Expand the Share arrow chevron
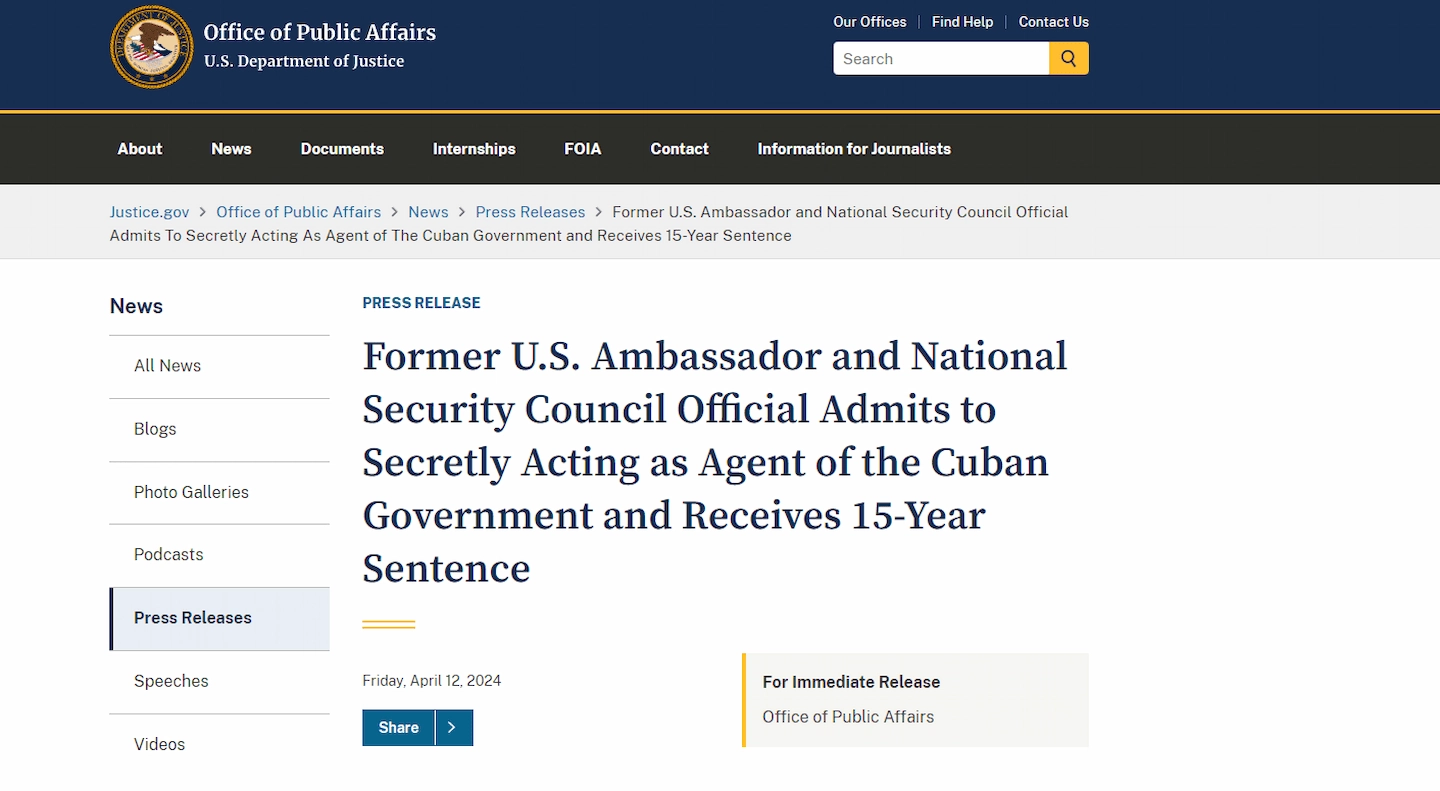Image resolution: width=1440 pixels, height=791 pixels. click(x=453, y=728)
